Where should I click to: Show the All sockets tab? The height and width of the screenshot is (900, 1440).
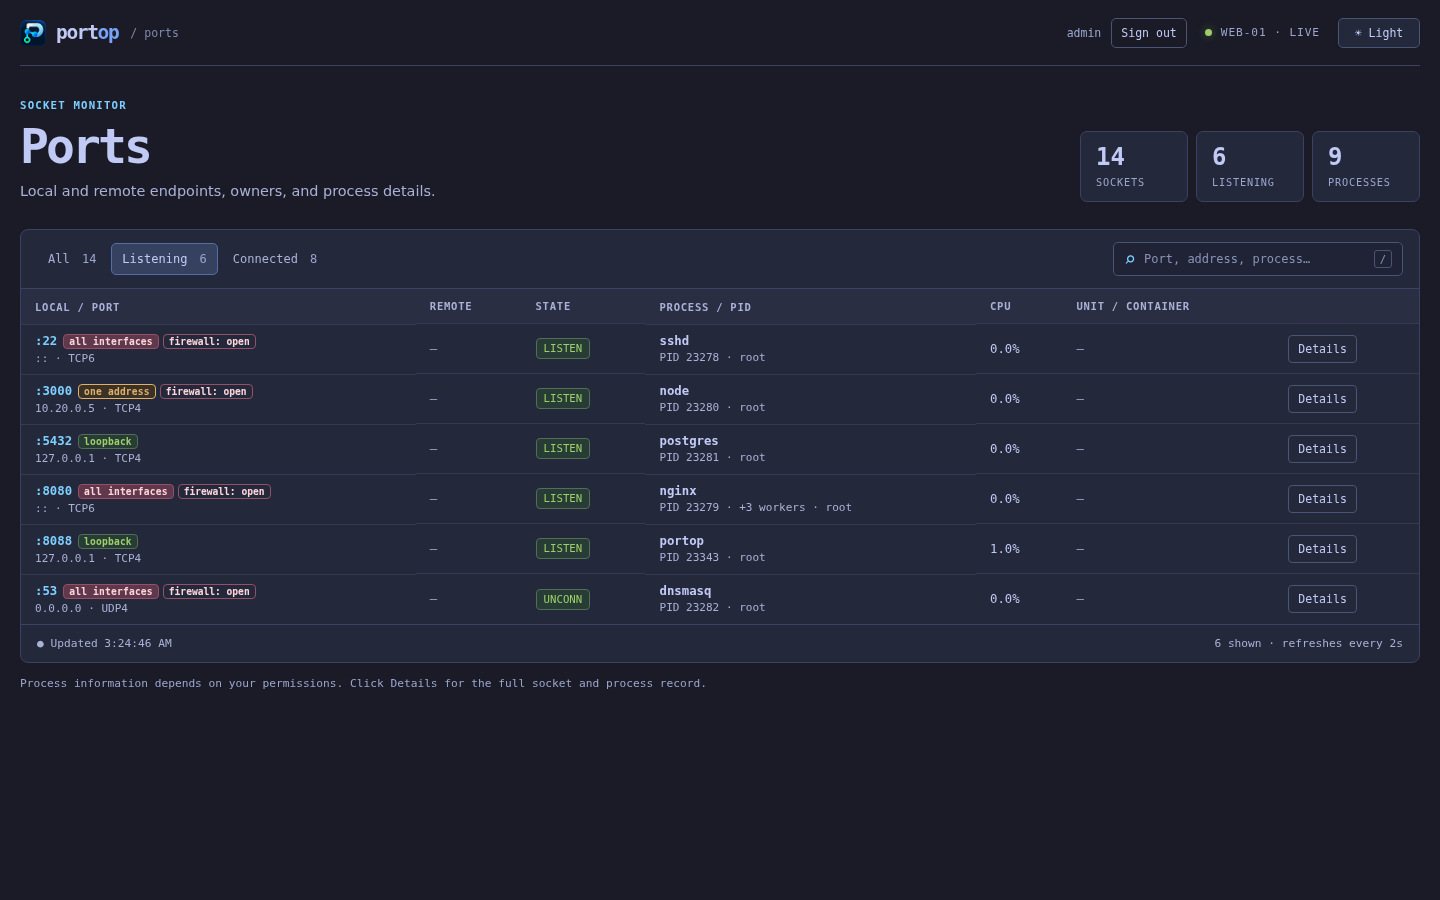pos(72,259)
